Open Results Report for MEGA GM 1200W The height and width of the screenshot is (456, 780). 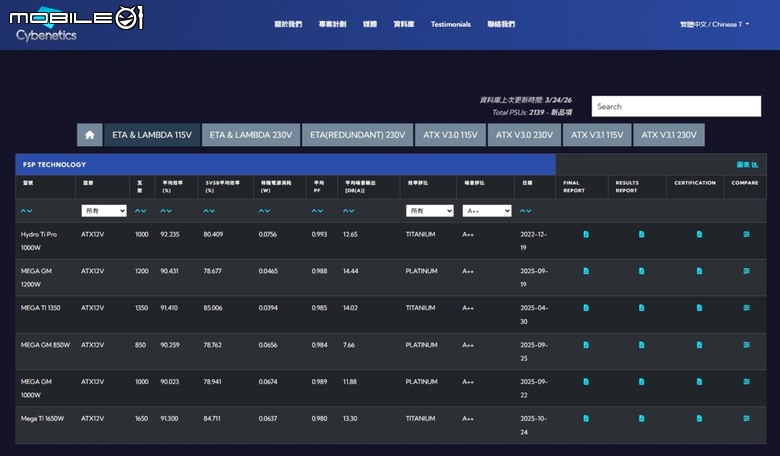click(x=641, y=271)
